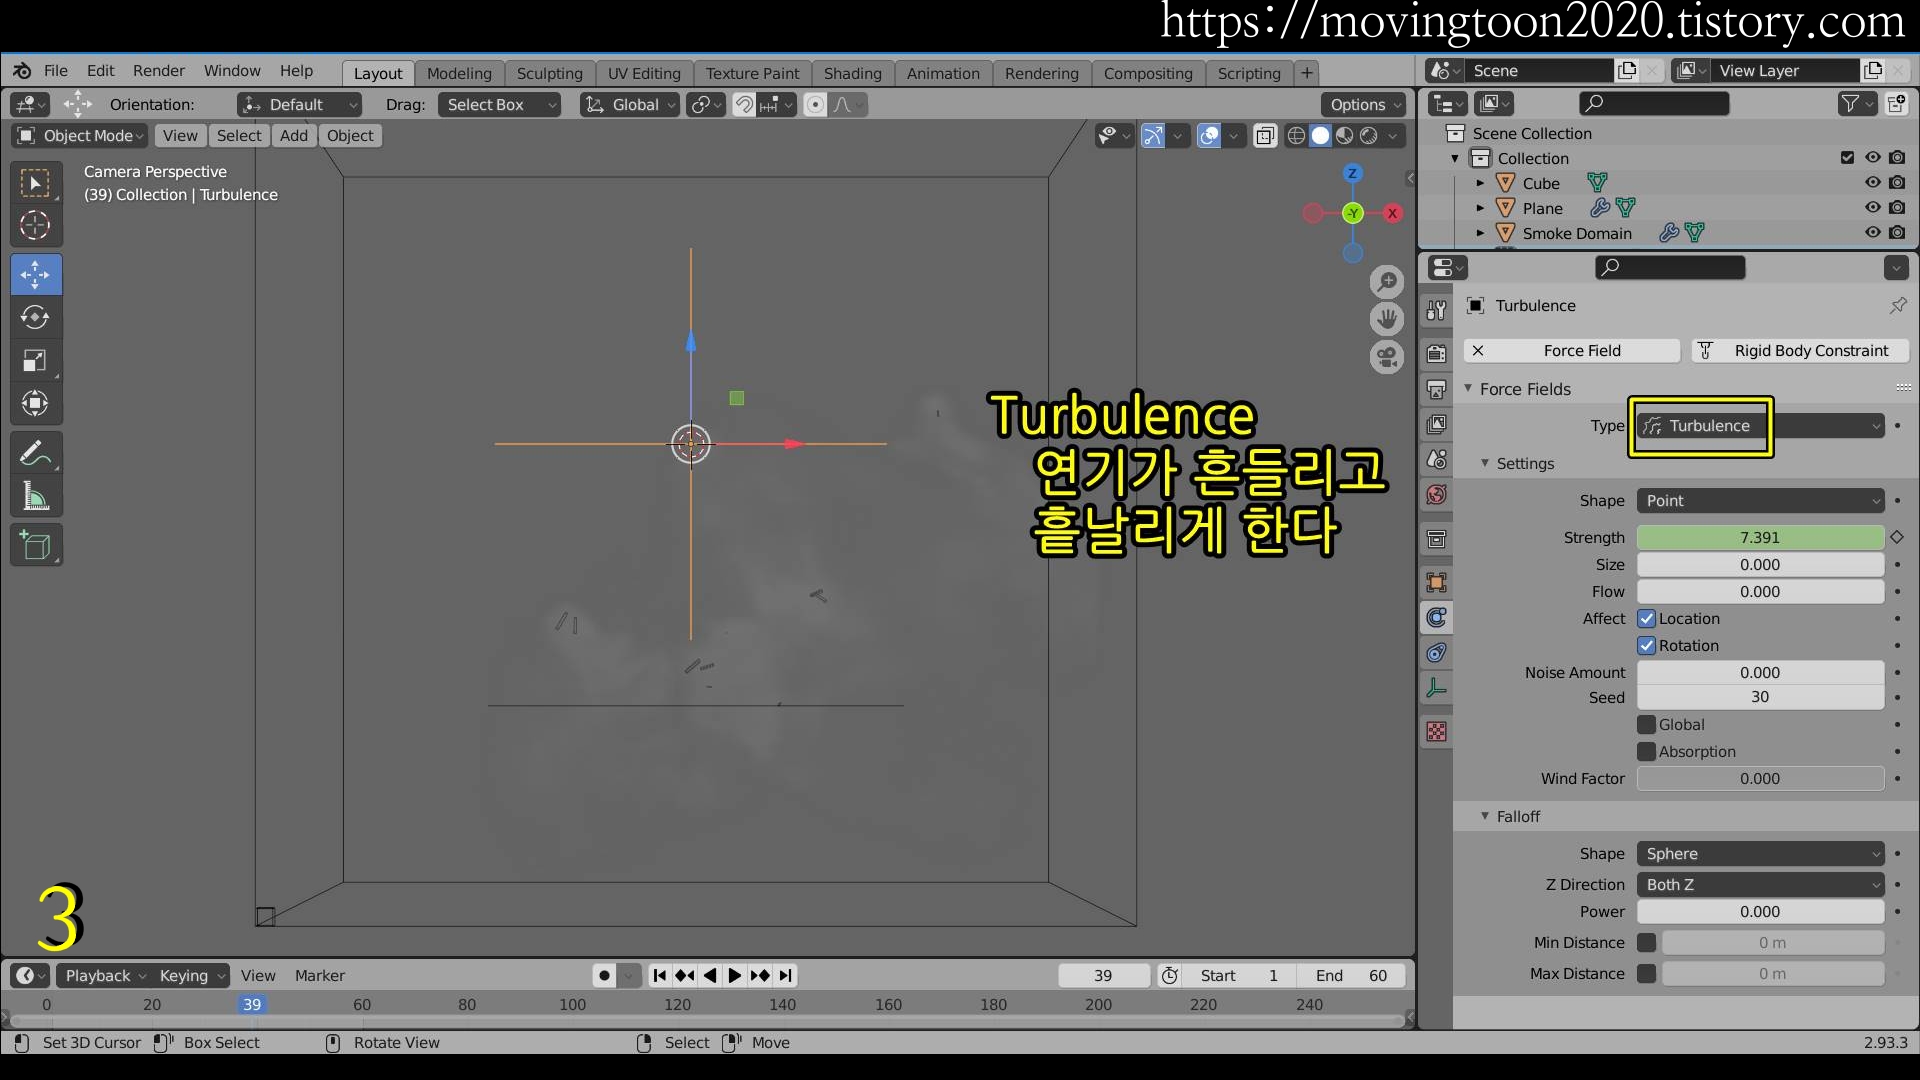Open the viewport Add menu
This screenshot has height=1080, width=1920.
pyautogui.click(x=294, y=136)
